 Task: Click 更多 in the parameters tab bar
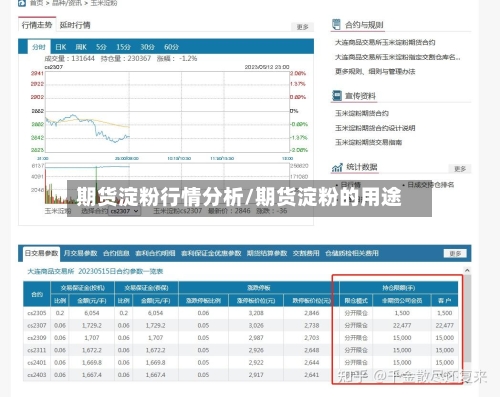(455, 254)
